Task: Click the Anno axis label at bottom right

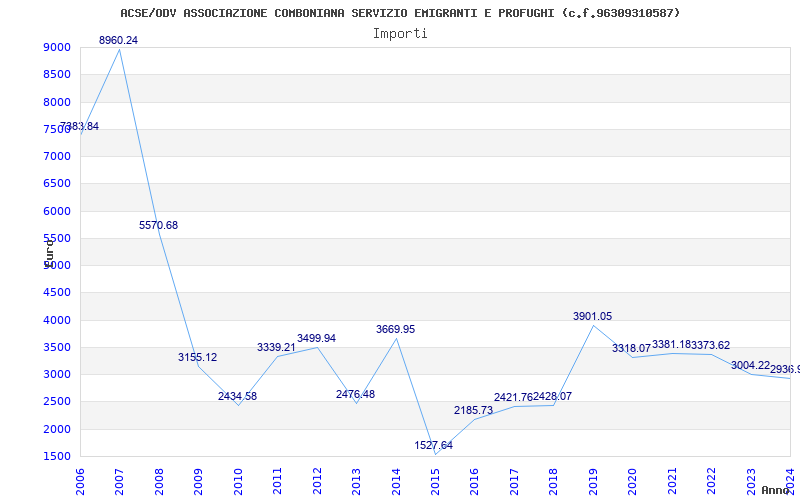Action: pyautogui.click(x=778, y=491)
